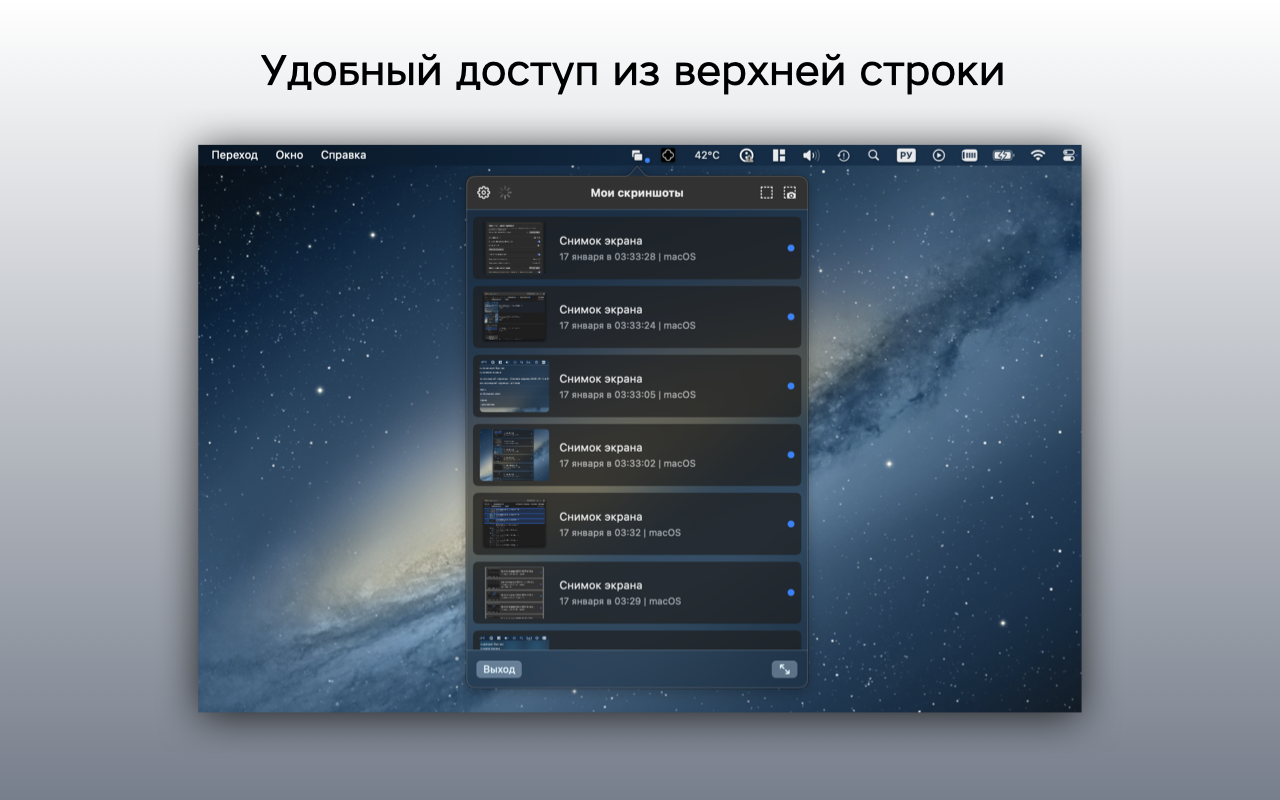Click thumbnail of the 03:33:02 screenshot

point(514,455)
